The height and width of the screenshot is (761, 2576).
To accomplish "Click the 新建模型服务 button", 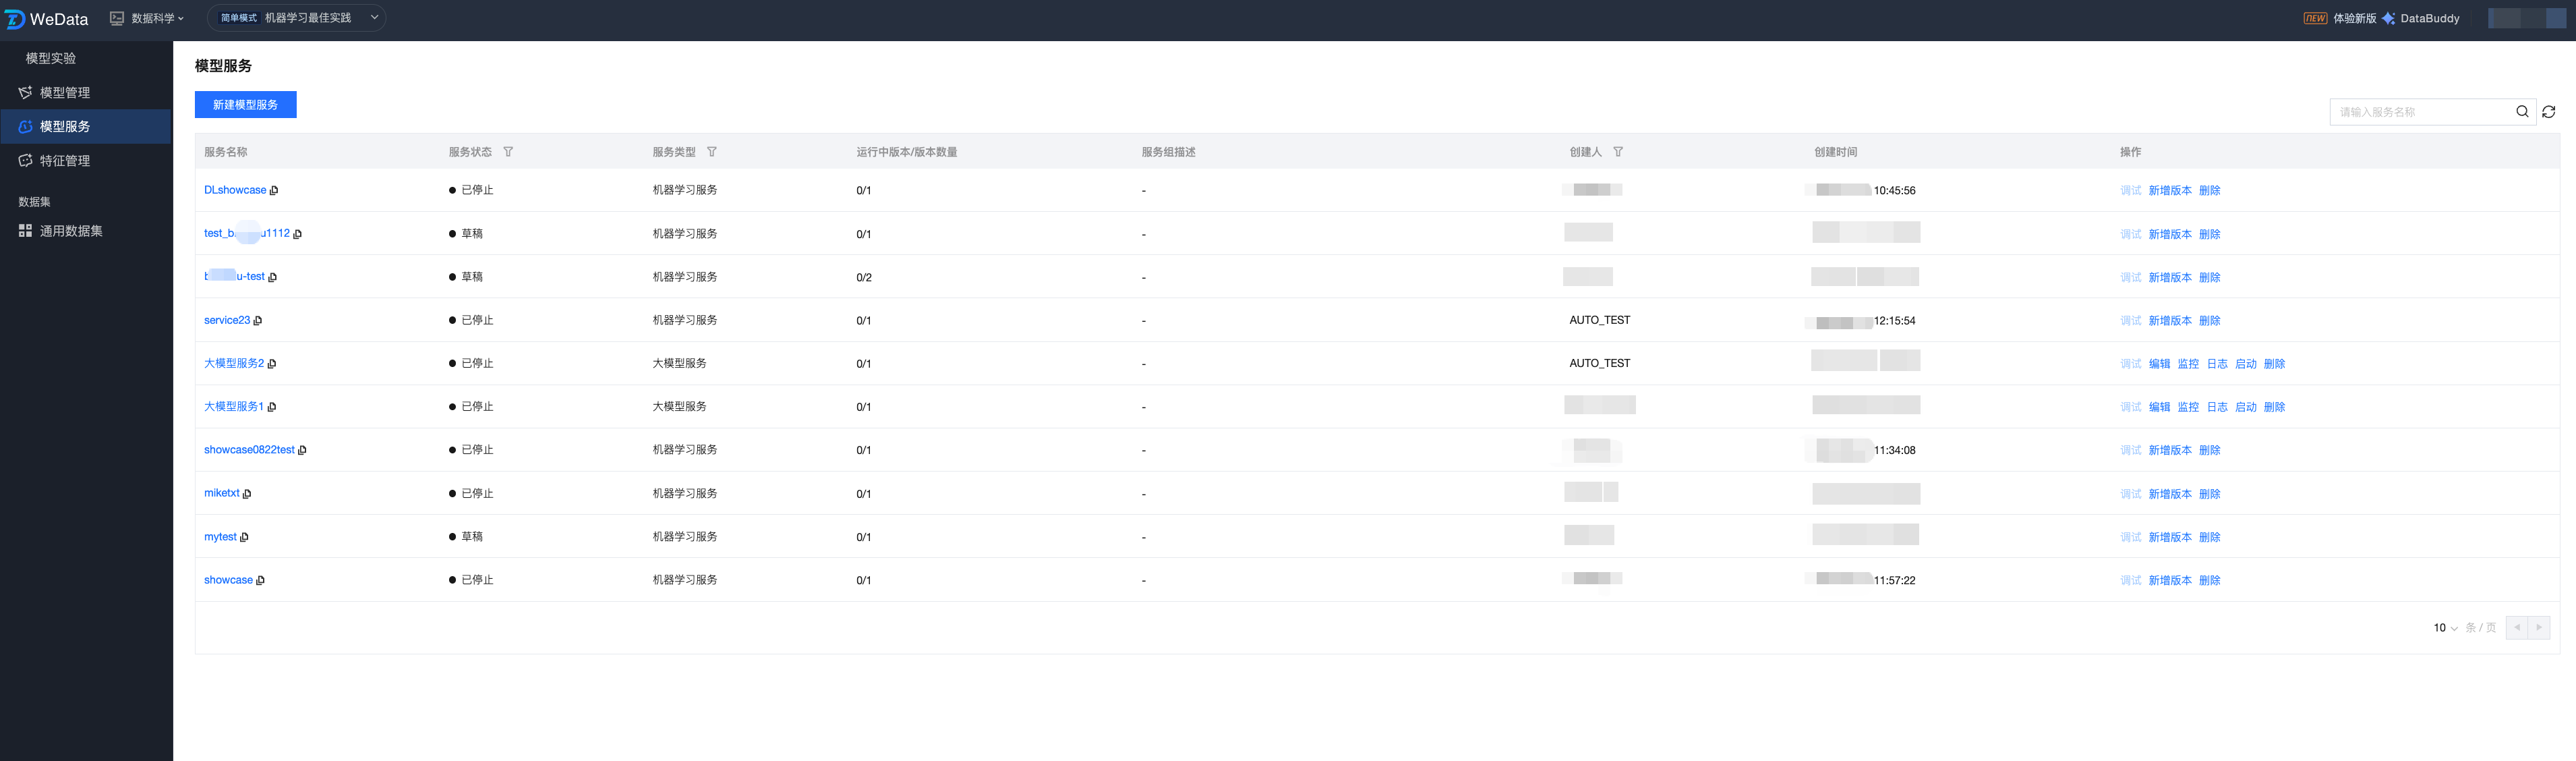I will click(245, 105).
